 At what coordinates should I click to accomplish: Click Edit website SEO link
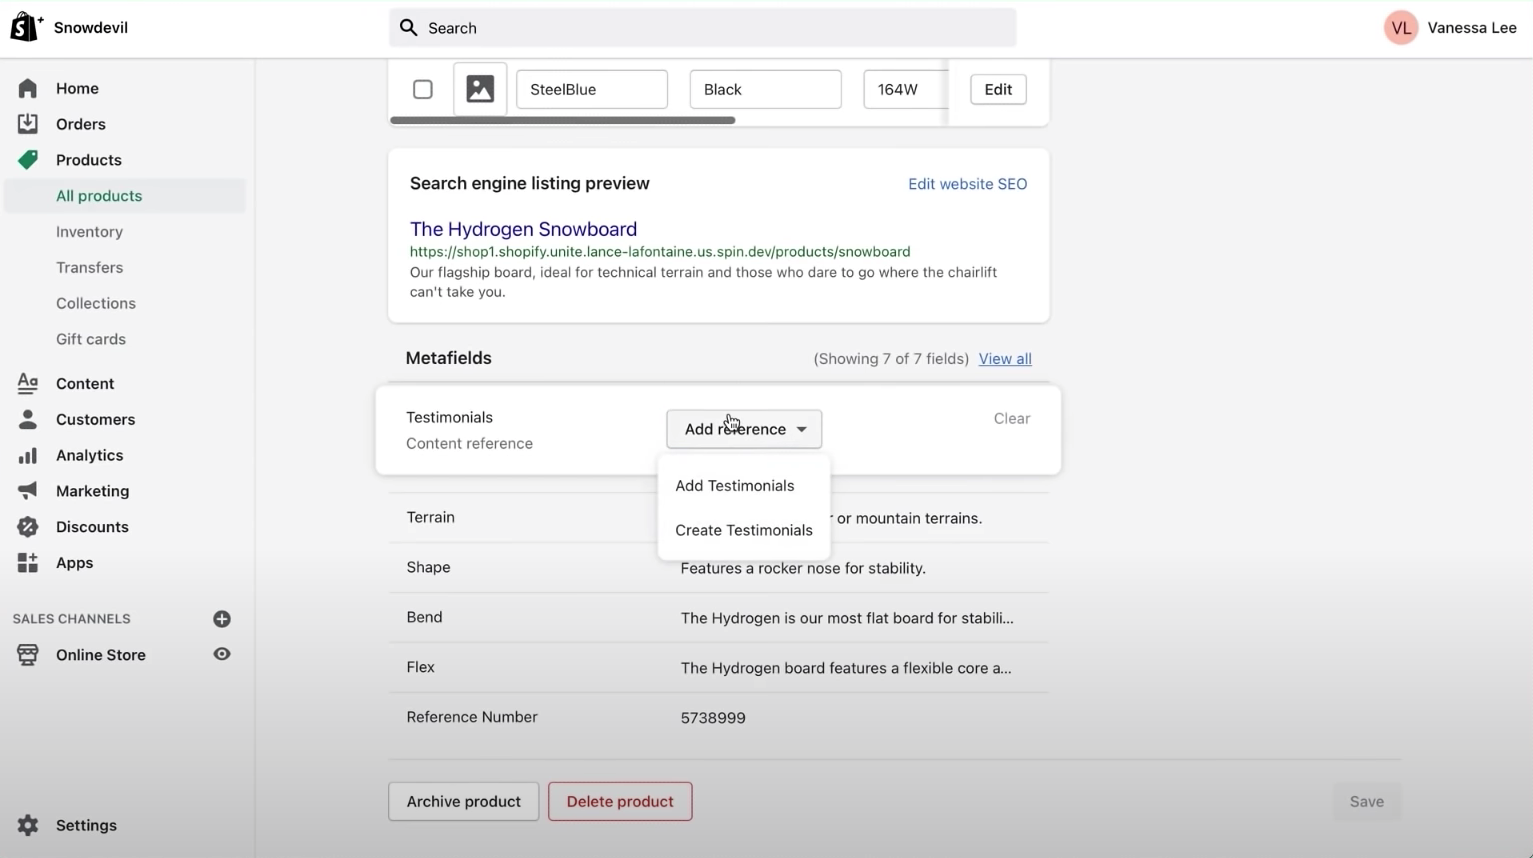(x=967, y=184)
